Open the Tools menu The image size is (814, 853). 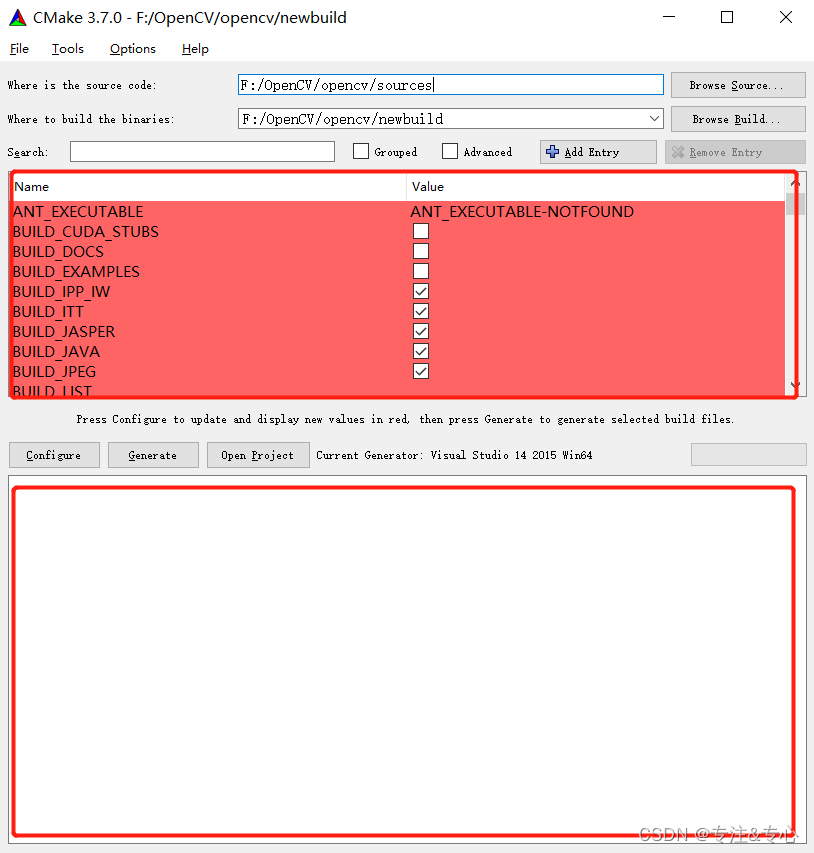(67, 49)
